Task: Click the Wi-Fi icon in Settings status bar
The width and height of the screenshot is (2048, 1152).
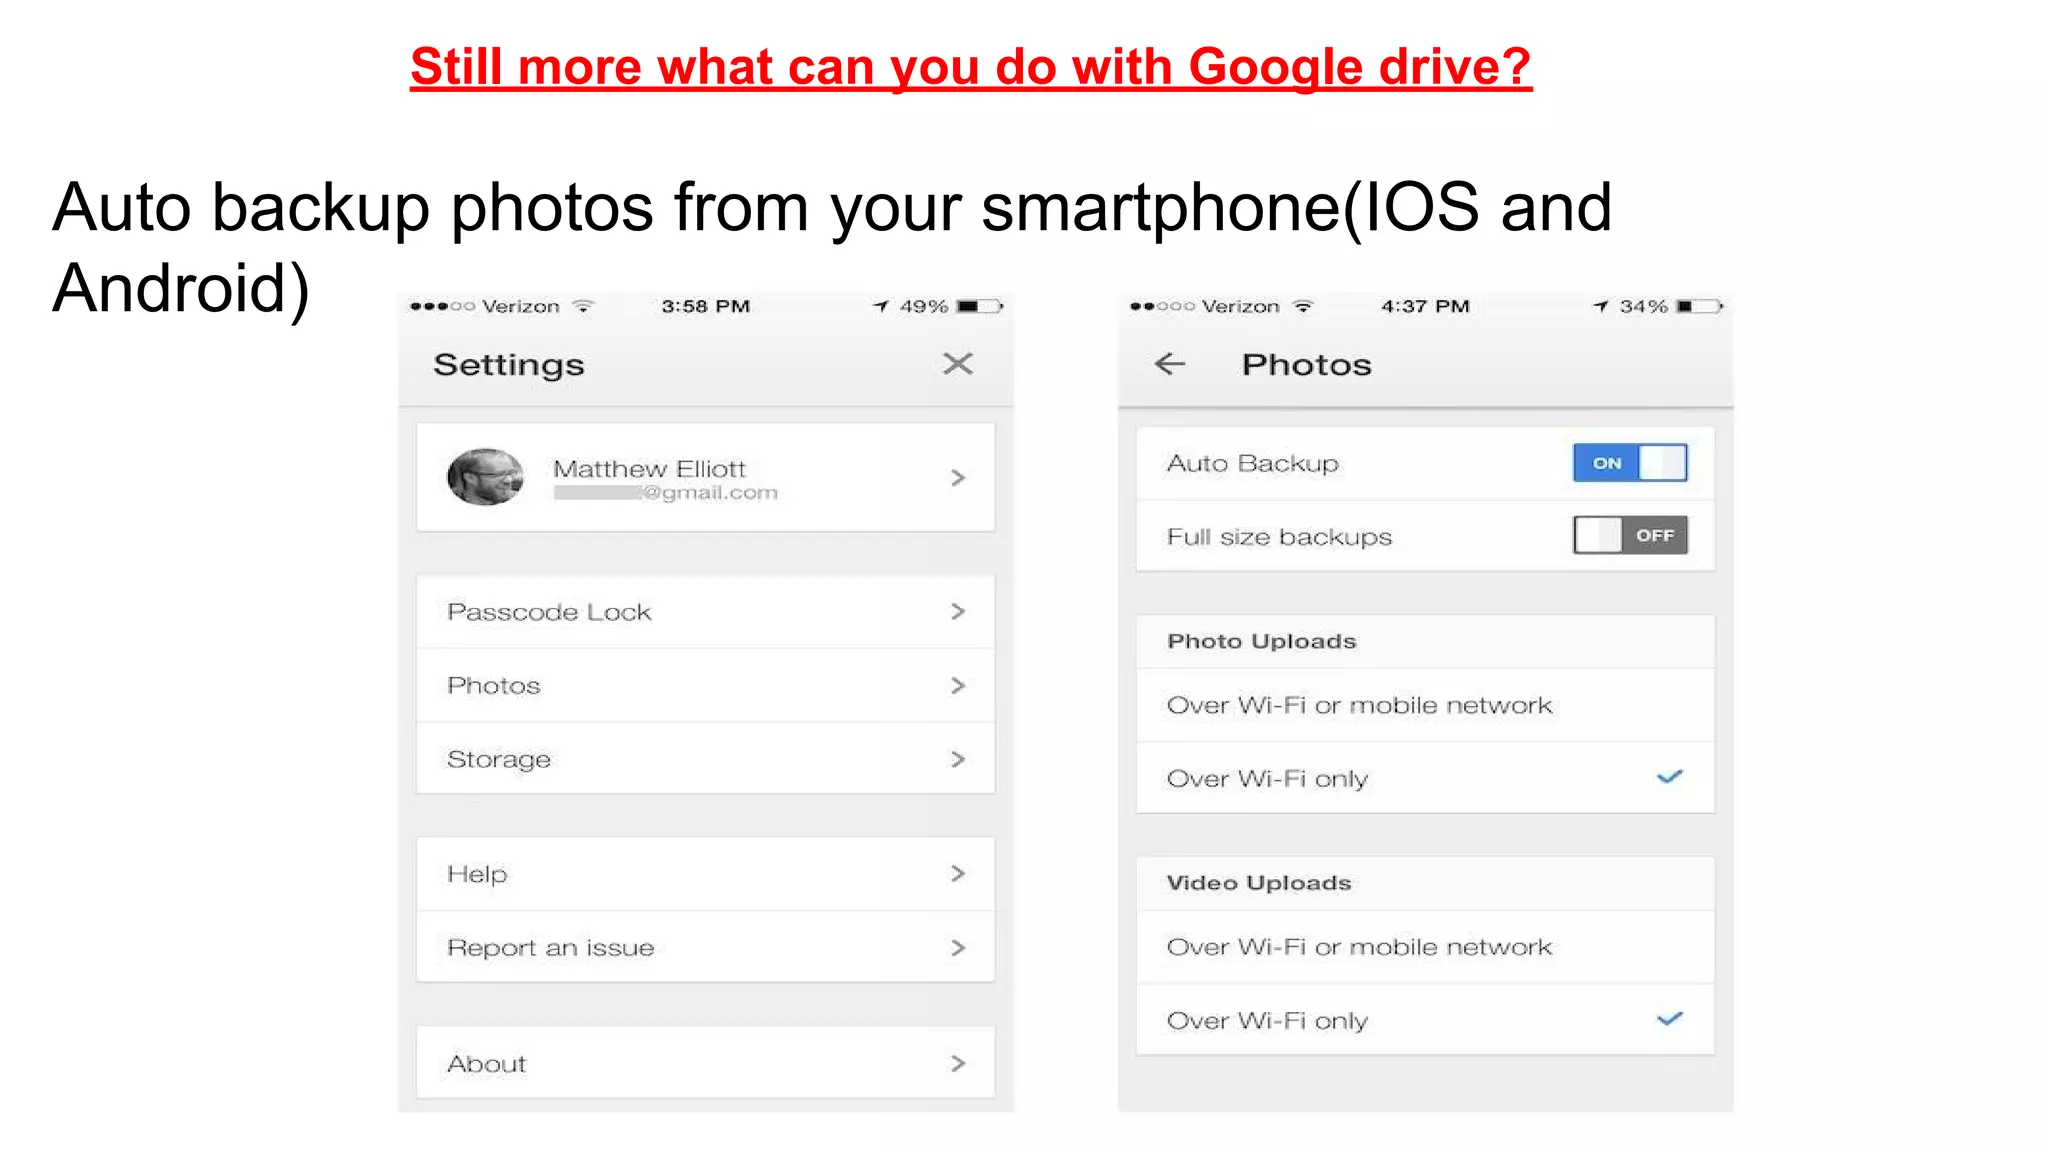Action: [583, 306]
